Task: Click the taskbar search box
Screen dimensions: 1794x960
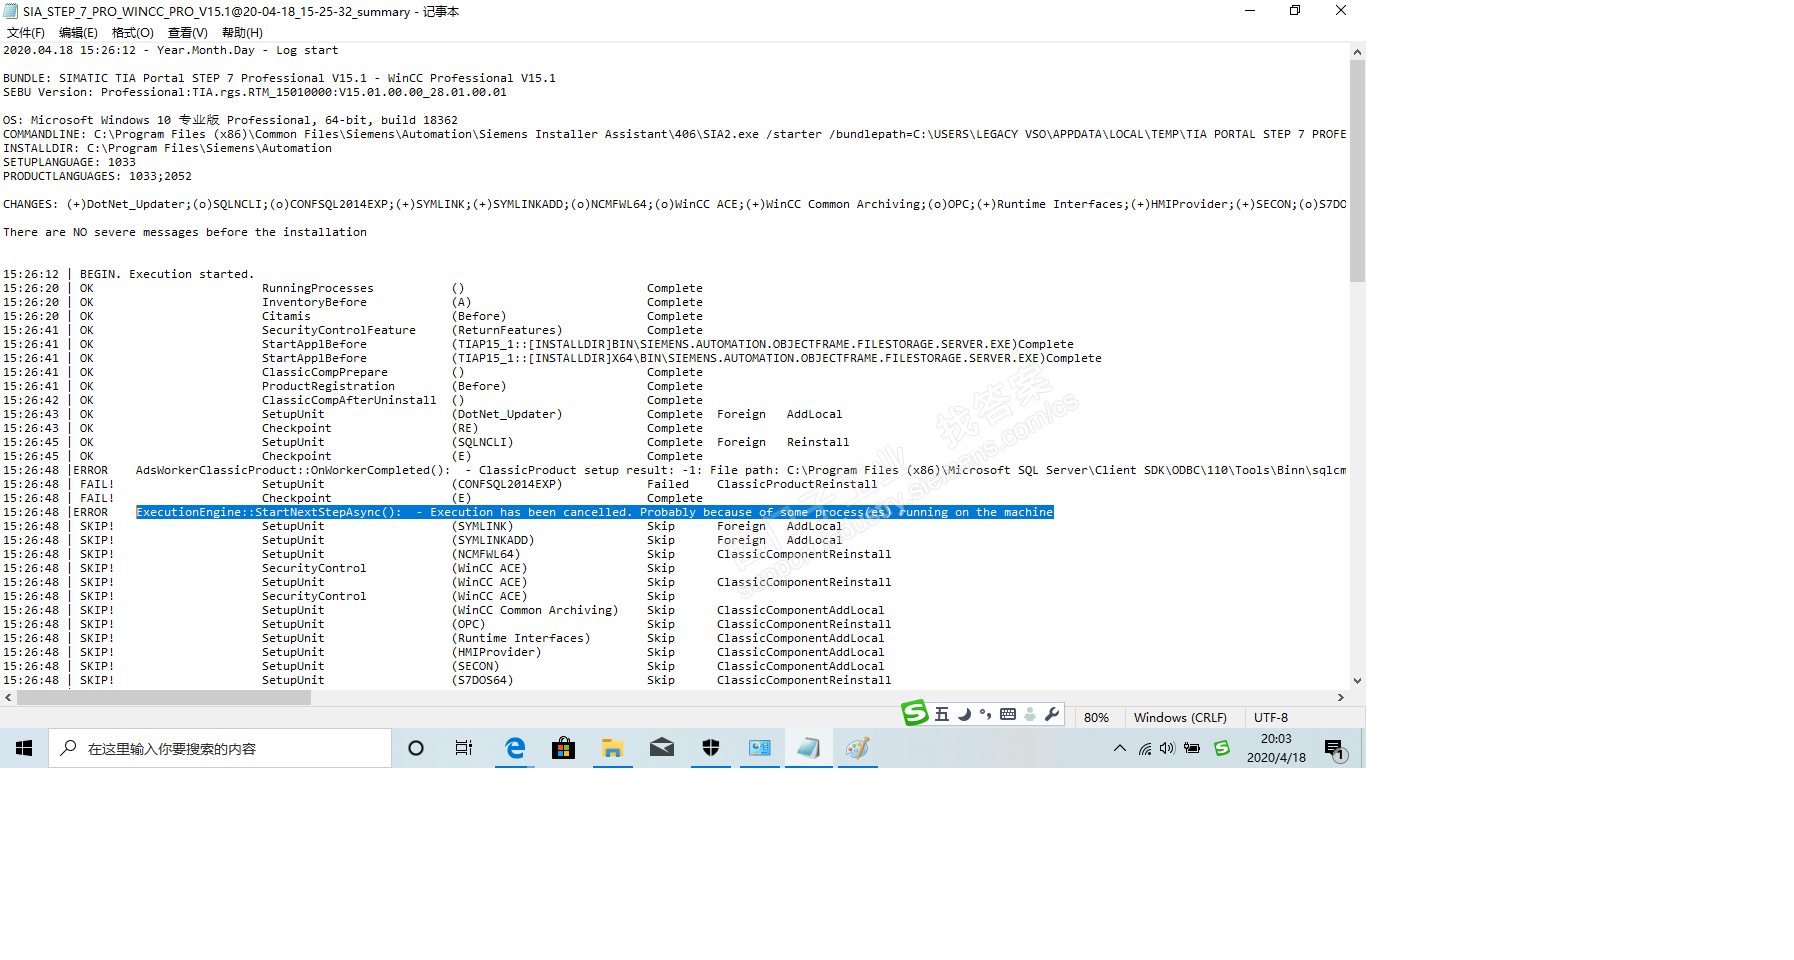Action: 220,748
